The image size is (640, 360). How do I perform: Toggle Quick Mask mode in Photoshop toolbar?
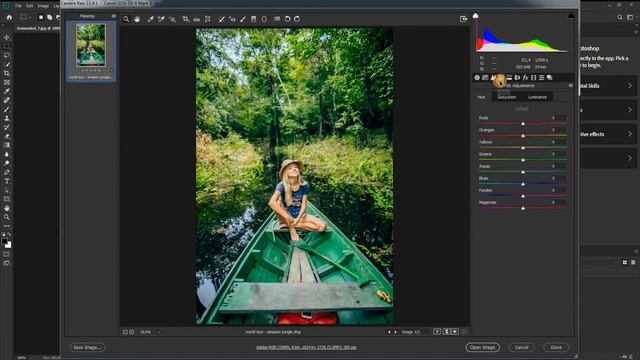pos(7,254)
